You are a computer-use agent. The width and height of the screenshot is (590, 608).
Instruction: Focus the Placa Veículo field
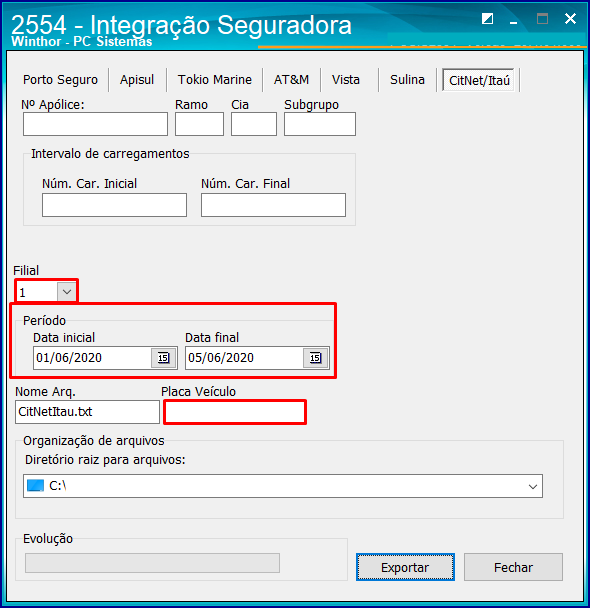tap(235, 412)
